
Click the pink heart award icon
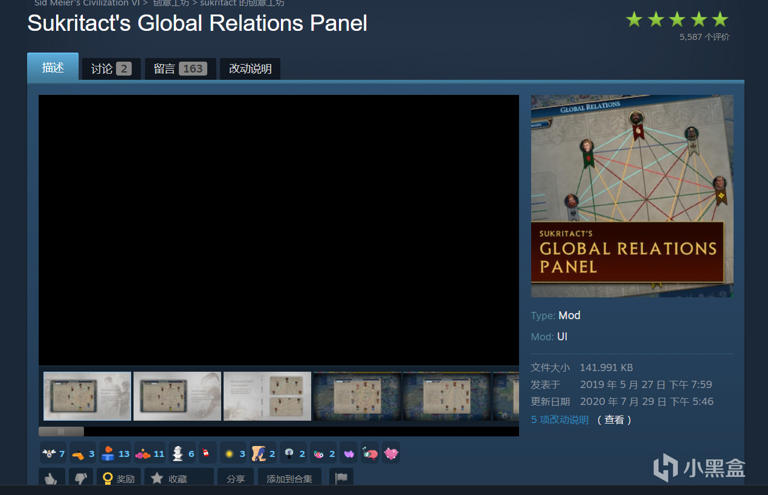(390, 453)
